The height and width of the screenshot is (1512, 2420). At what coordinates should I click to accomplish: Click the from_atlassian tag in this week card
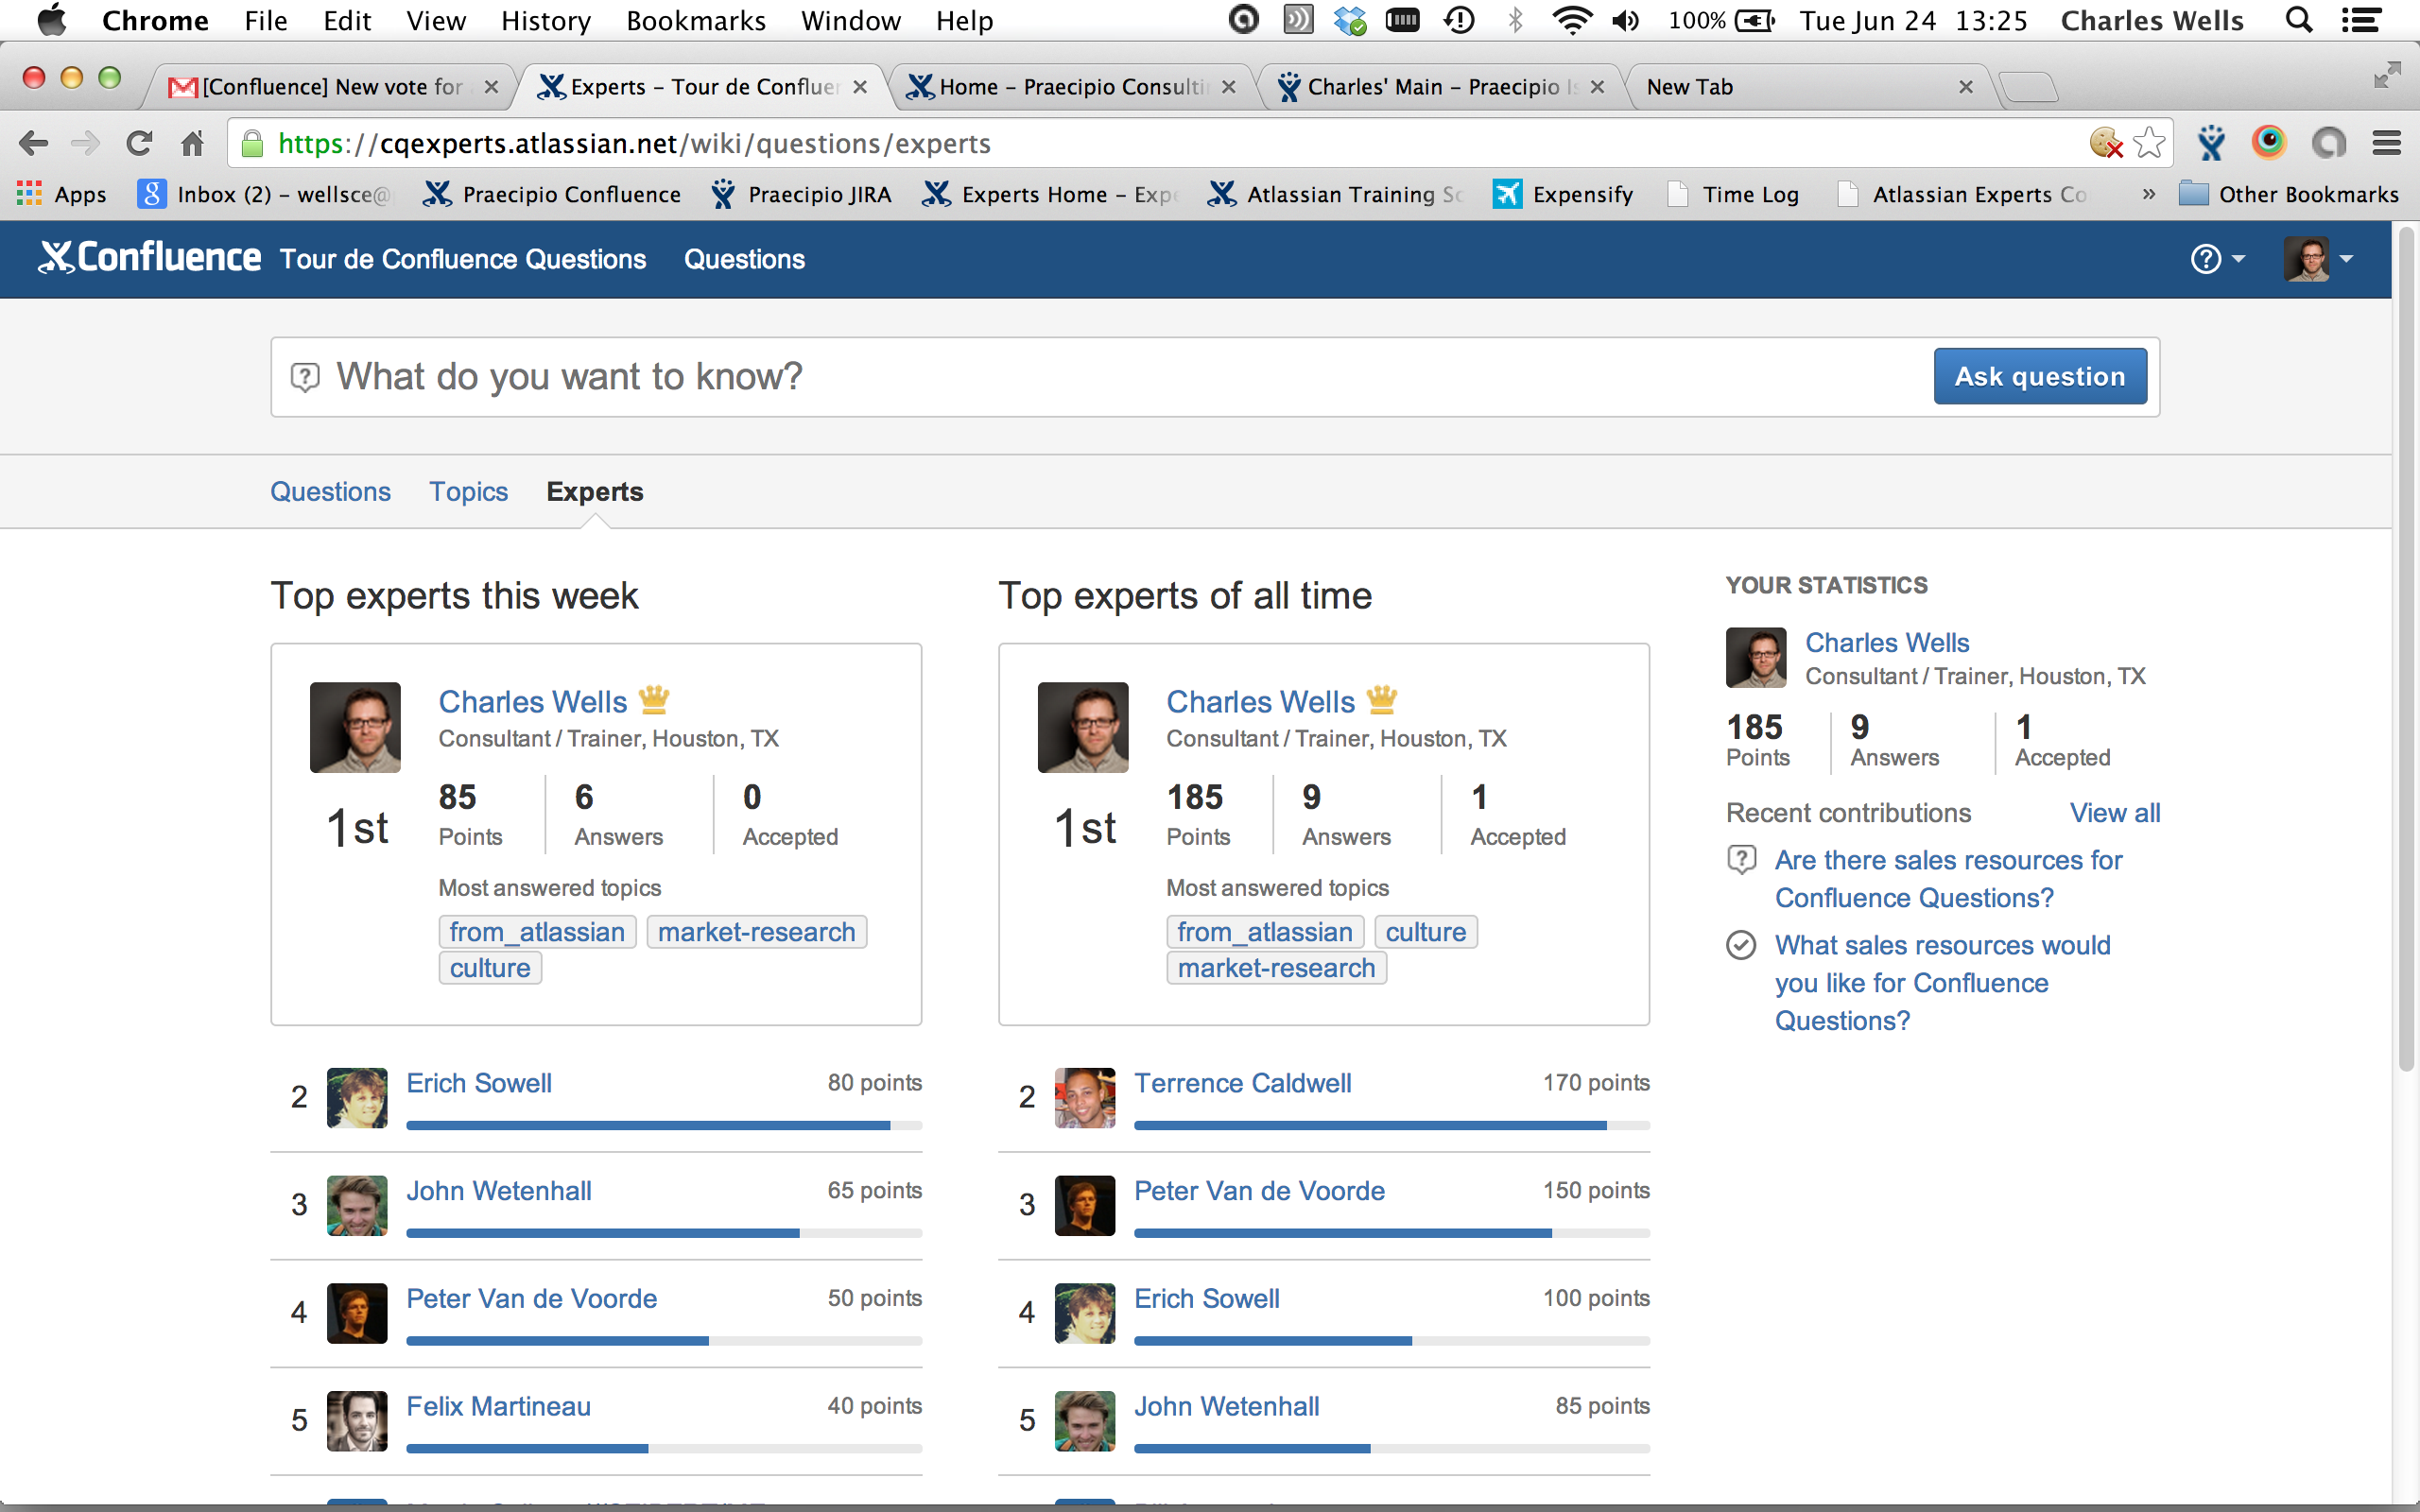pyautogui.click(x=537, y=932)
